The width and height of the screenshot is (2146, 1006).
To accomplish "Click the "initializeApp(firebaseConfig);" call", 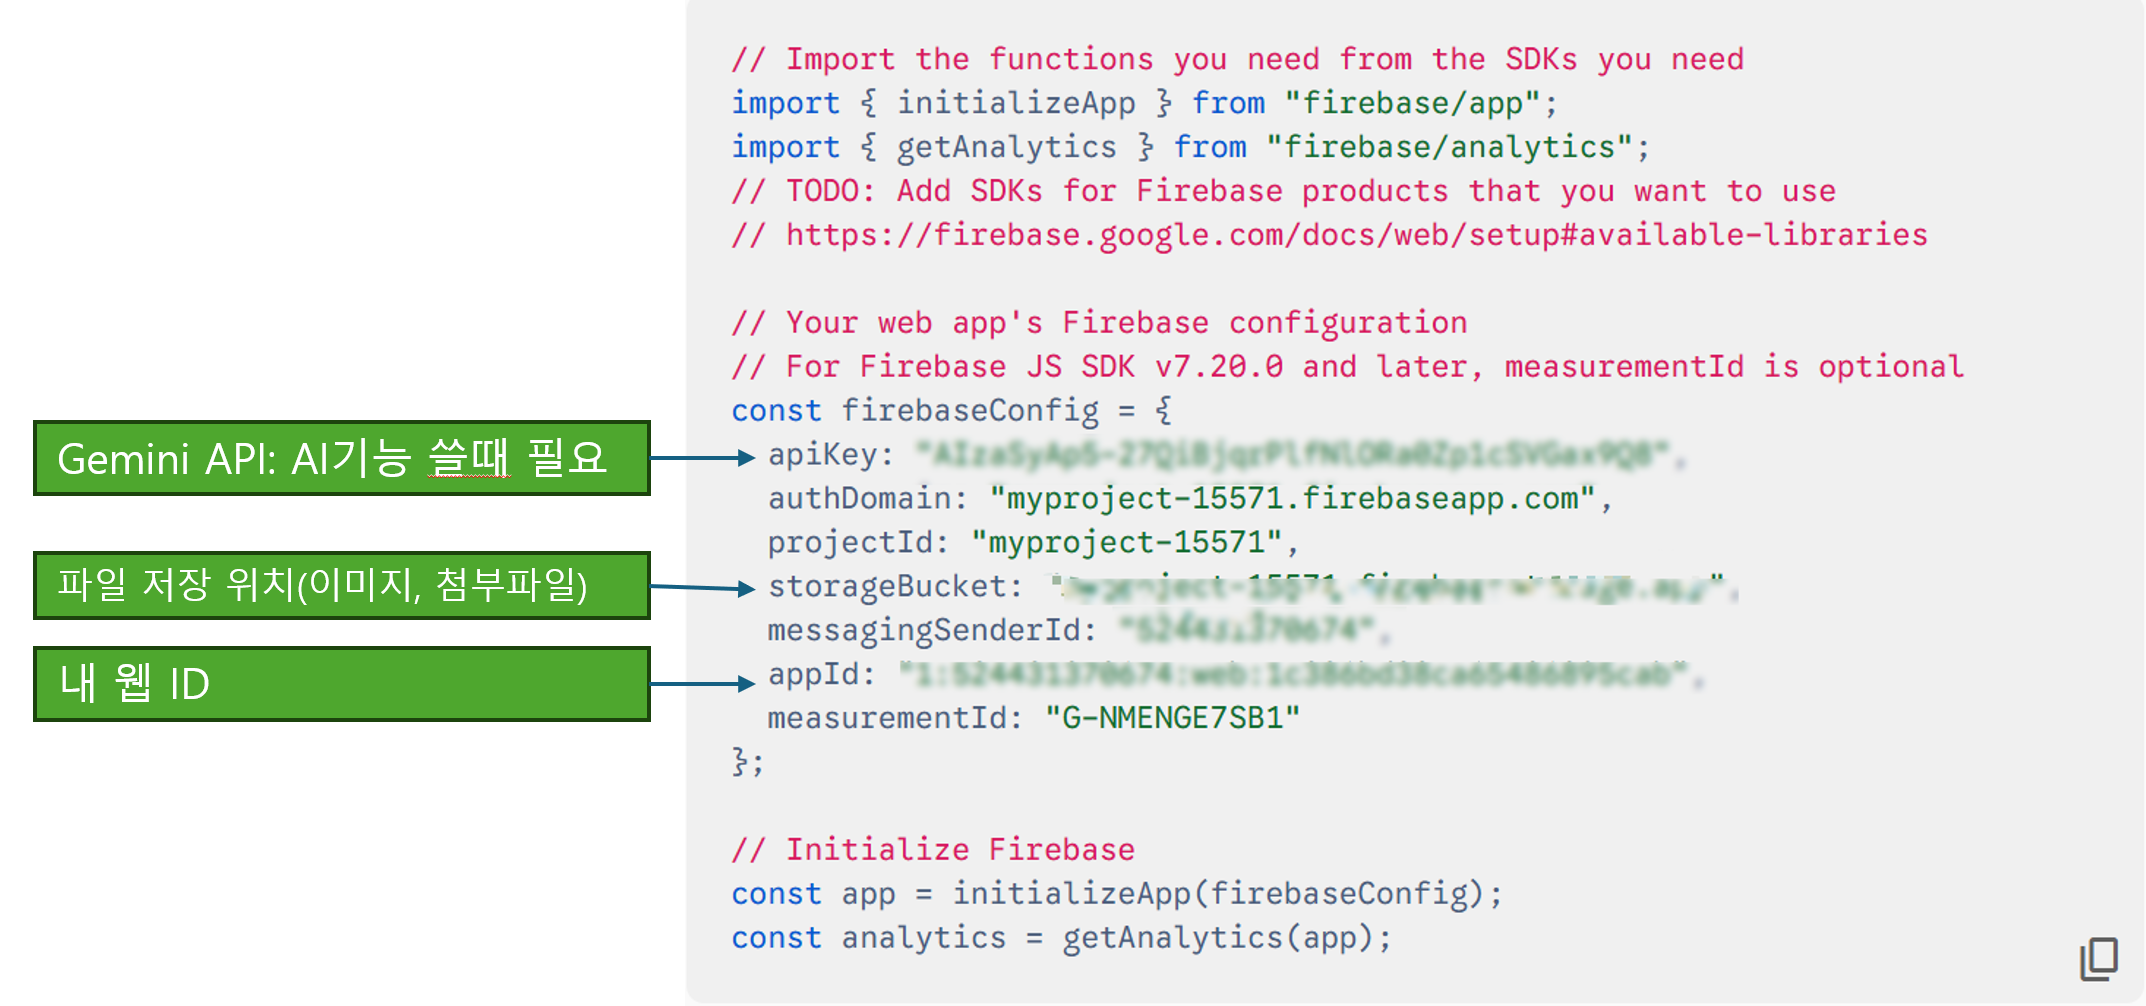I will [1227, 895].
